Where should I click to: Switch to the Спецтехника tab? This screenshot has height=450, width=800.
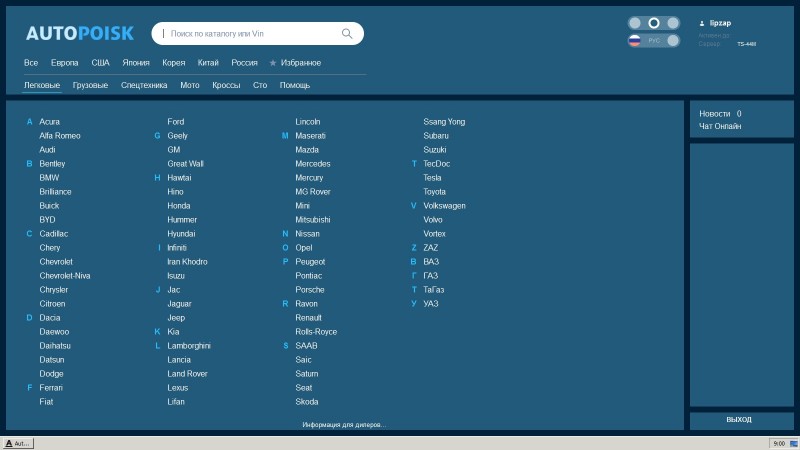(x=144, y=85)
